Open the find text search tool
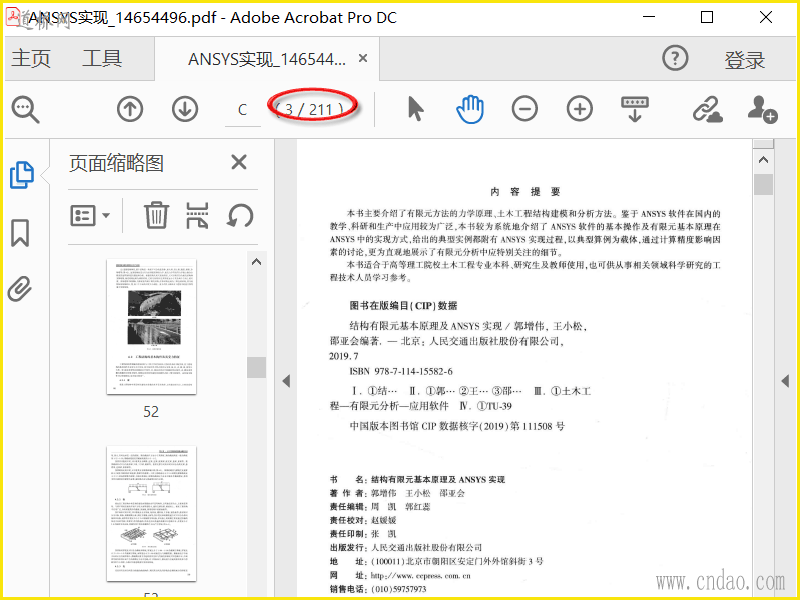Image resolution: width=800 pixels, height=600 pixels. [26, 109]
